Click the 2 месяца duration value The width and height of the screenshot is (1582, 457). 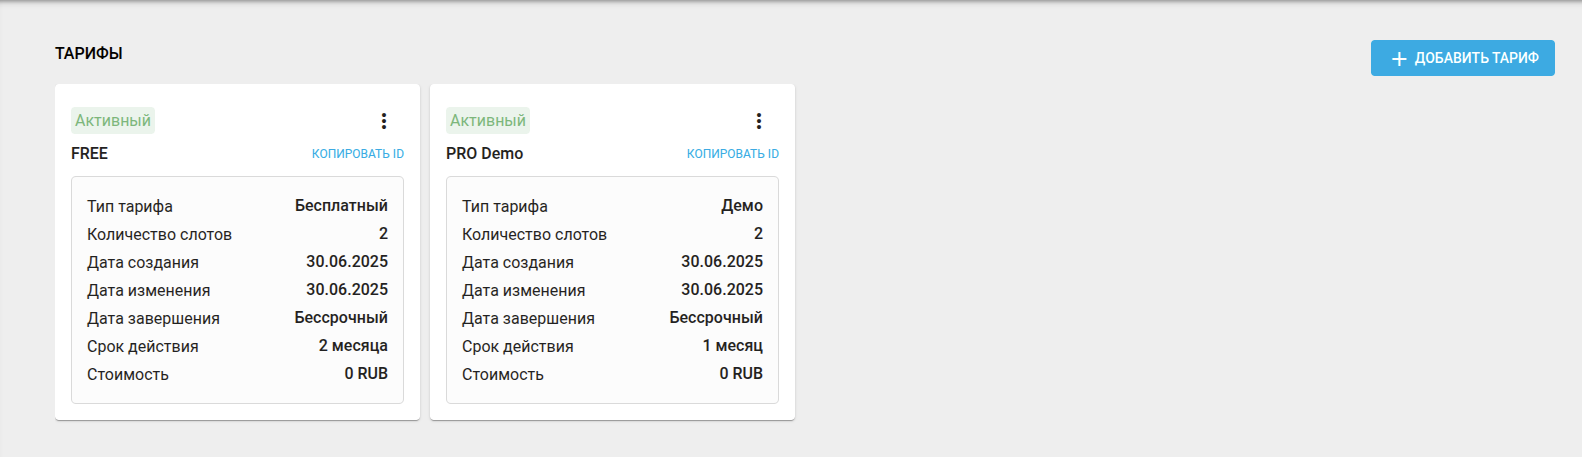pyautogui.click(x=353, y=346)
